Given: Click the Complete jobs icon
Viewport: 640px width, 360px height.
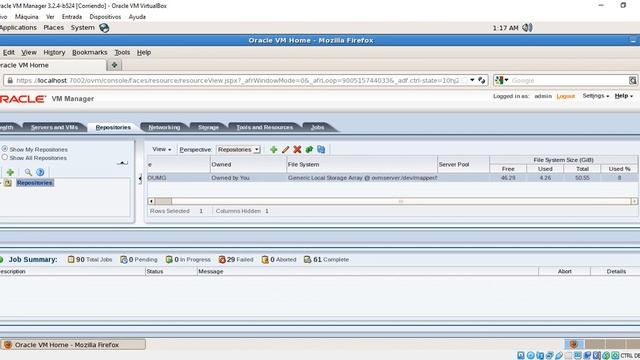Looking at the screenshot, I should click(x=308, y=260).
